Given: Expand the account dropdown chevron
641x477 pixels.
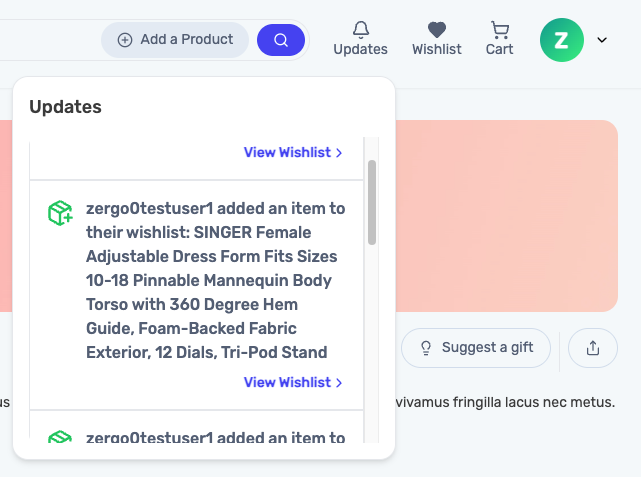Looking at the screenshot, I should coord(602,40).
